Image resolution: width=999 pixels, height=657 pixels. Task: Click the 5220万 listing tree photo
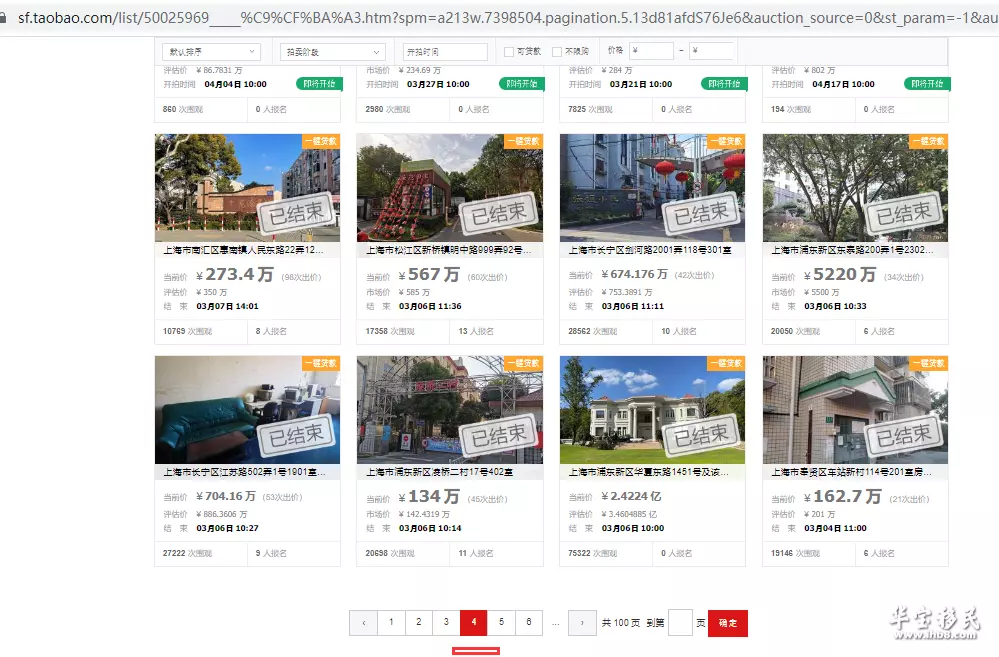pyautogui.click(x=855, y=187)
